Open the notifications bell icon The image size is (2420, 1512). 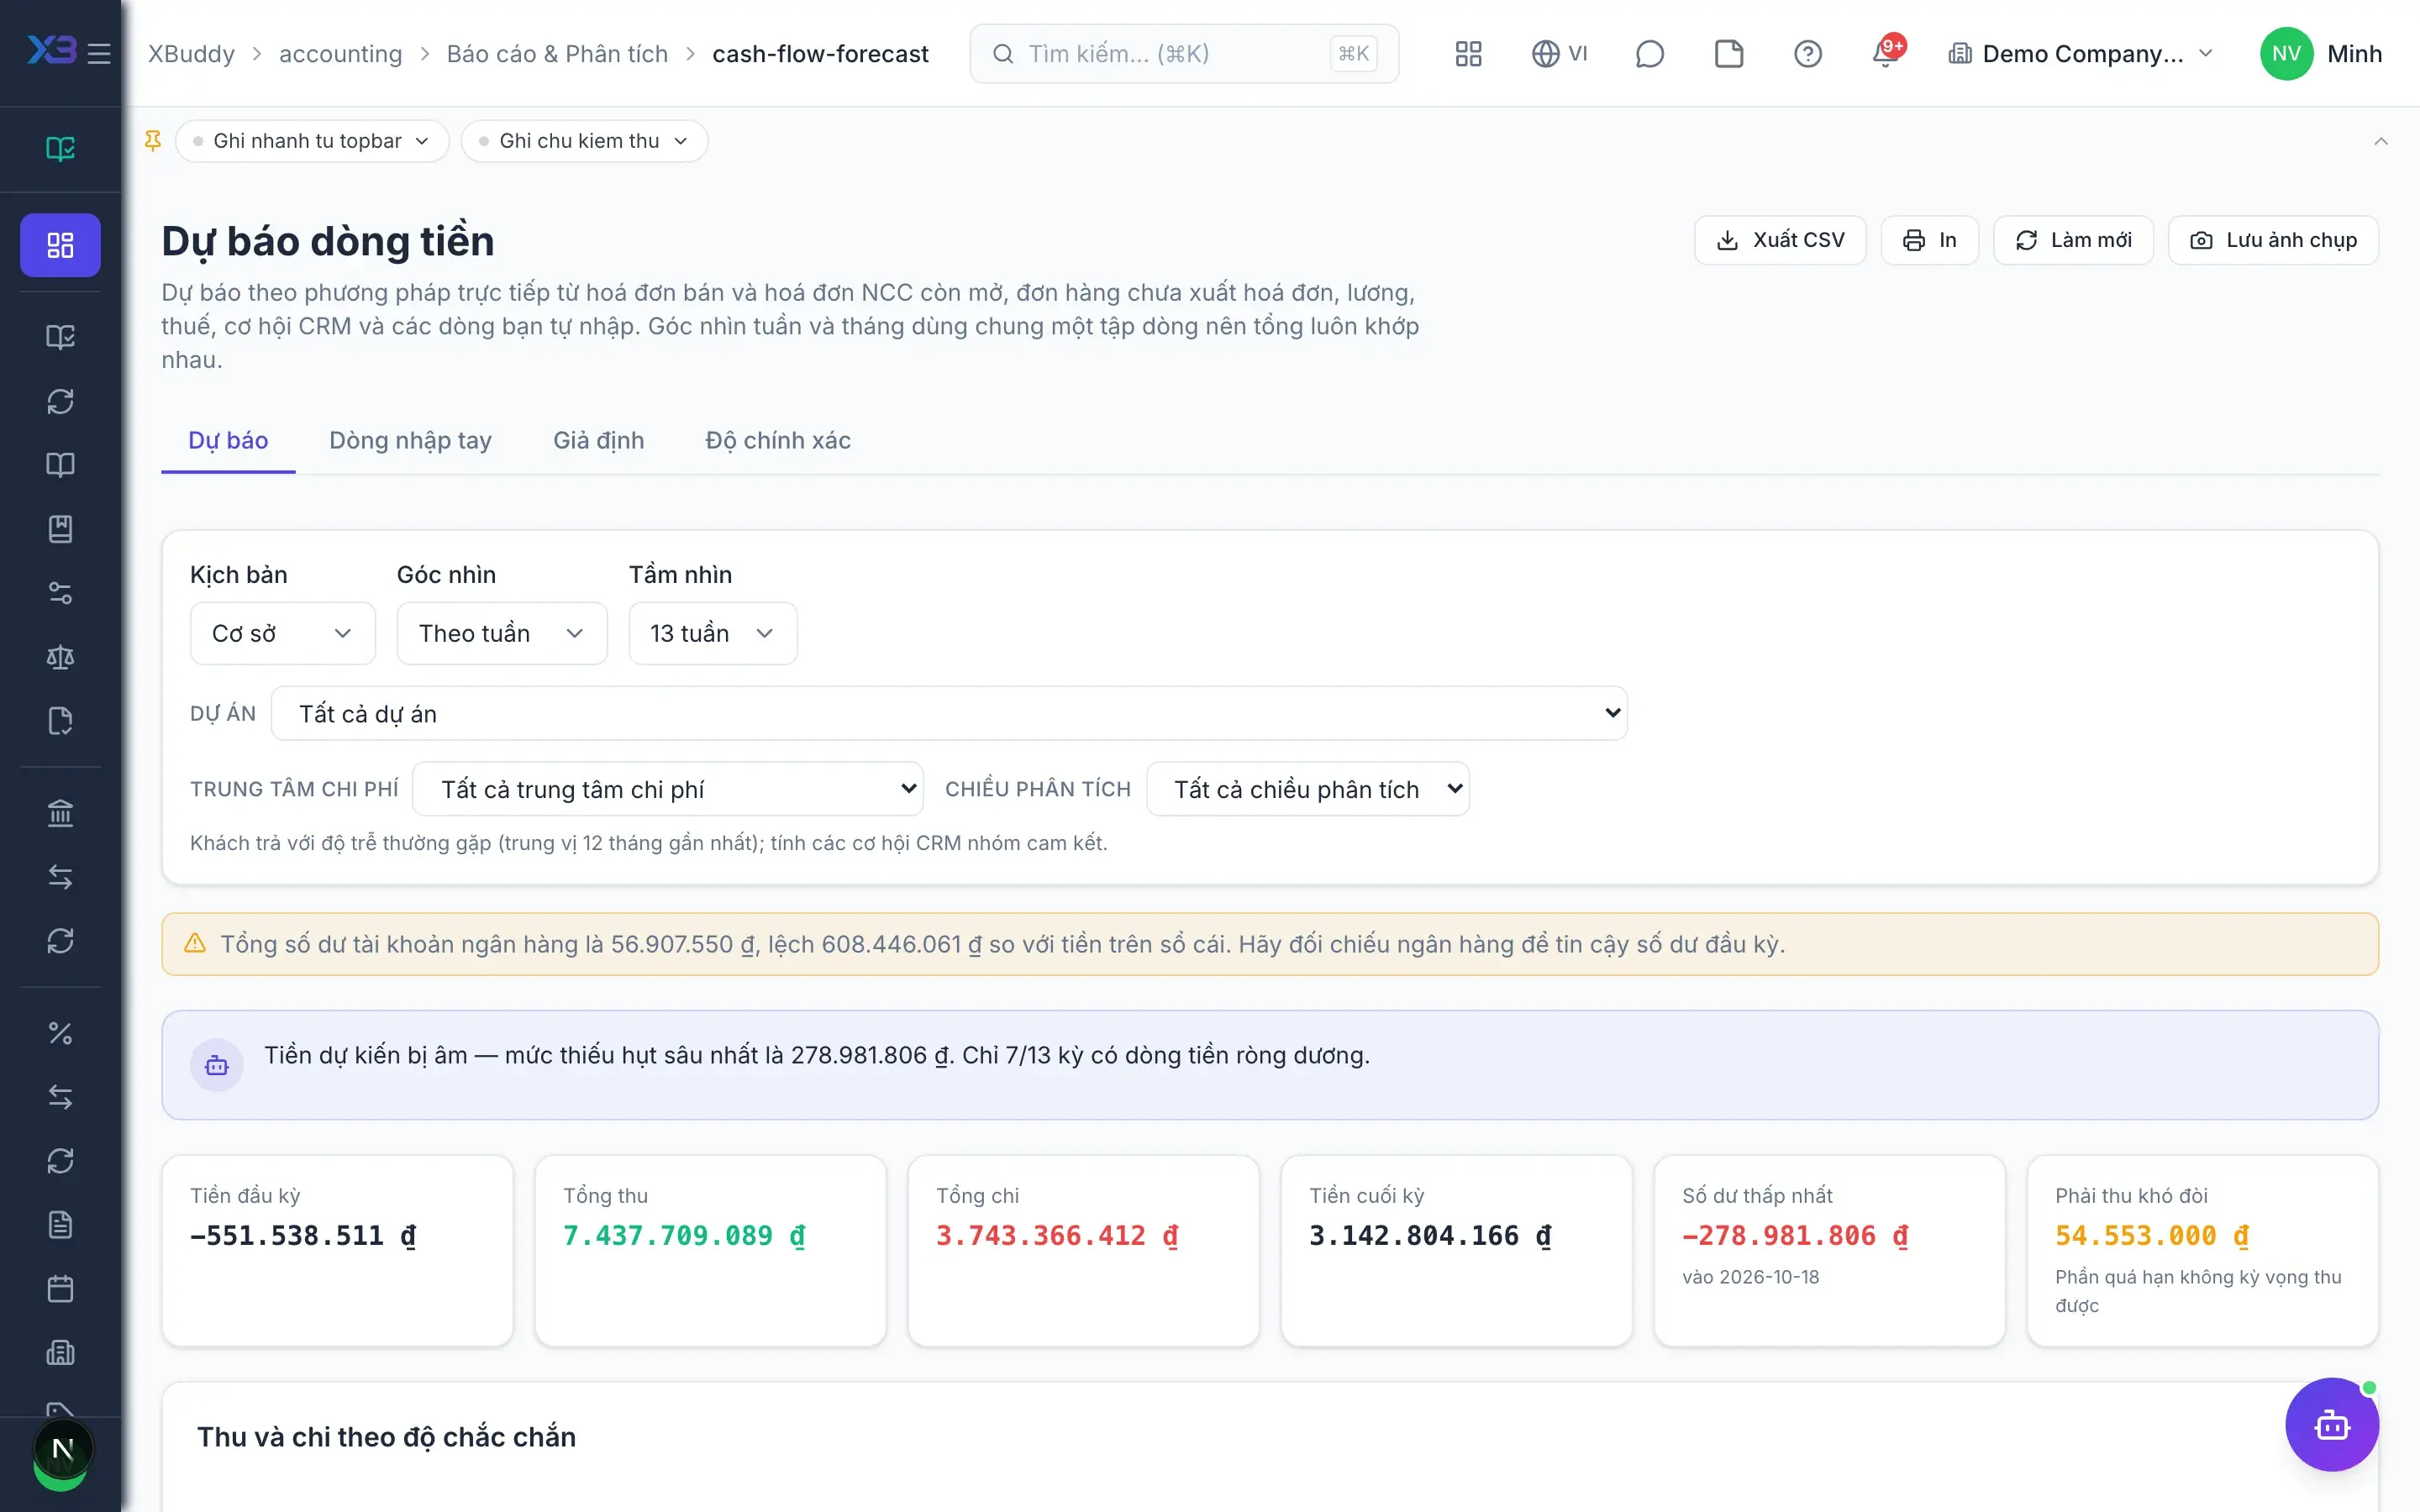pos(1886,53)
